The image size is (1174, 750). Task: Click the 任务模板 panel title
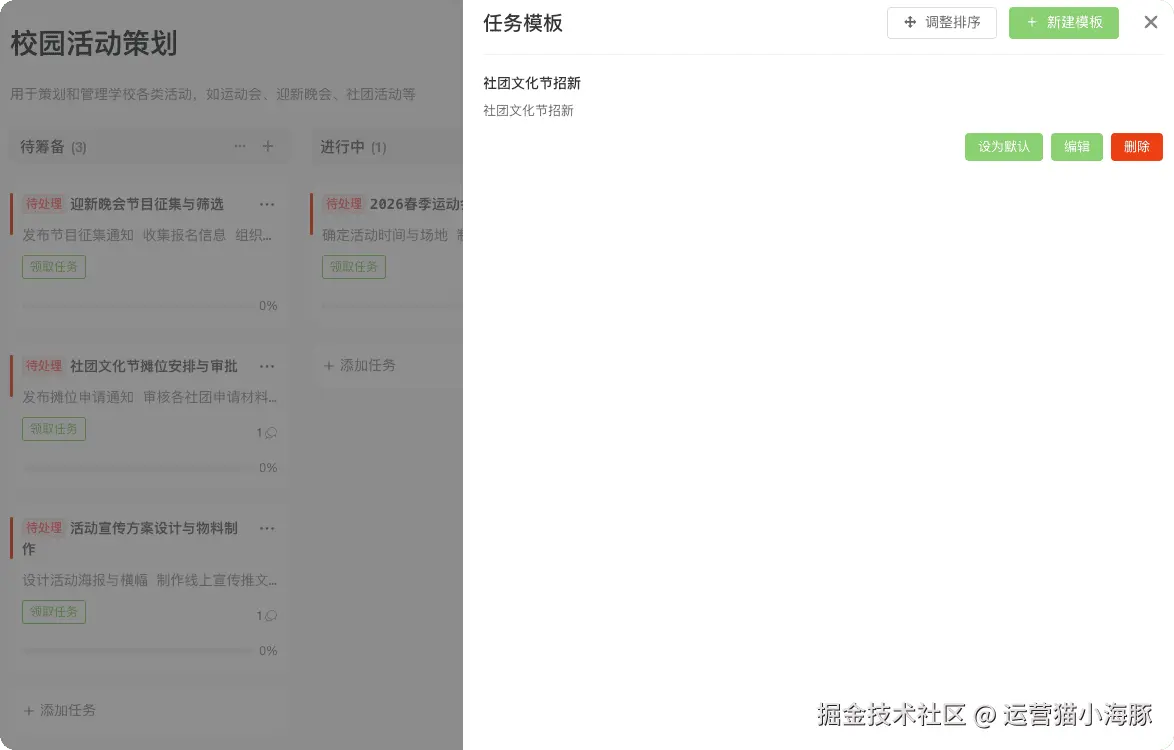[523, 23]
